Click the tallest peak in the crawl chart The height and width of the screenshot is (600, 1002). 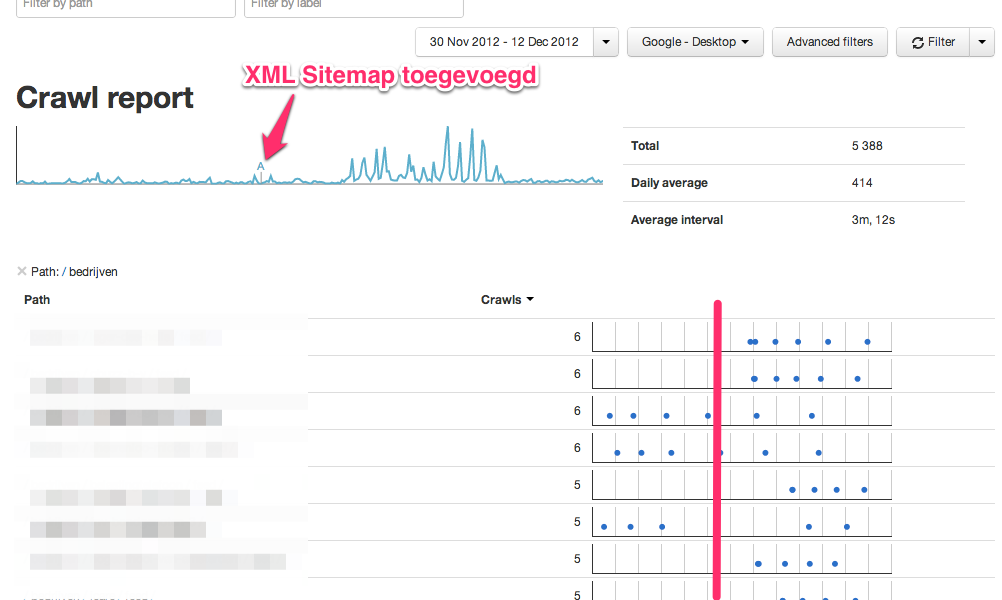(447, 130)
